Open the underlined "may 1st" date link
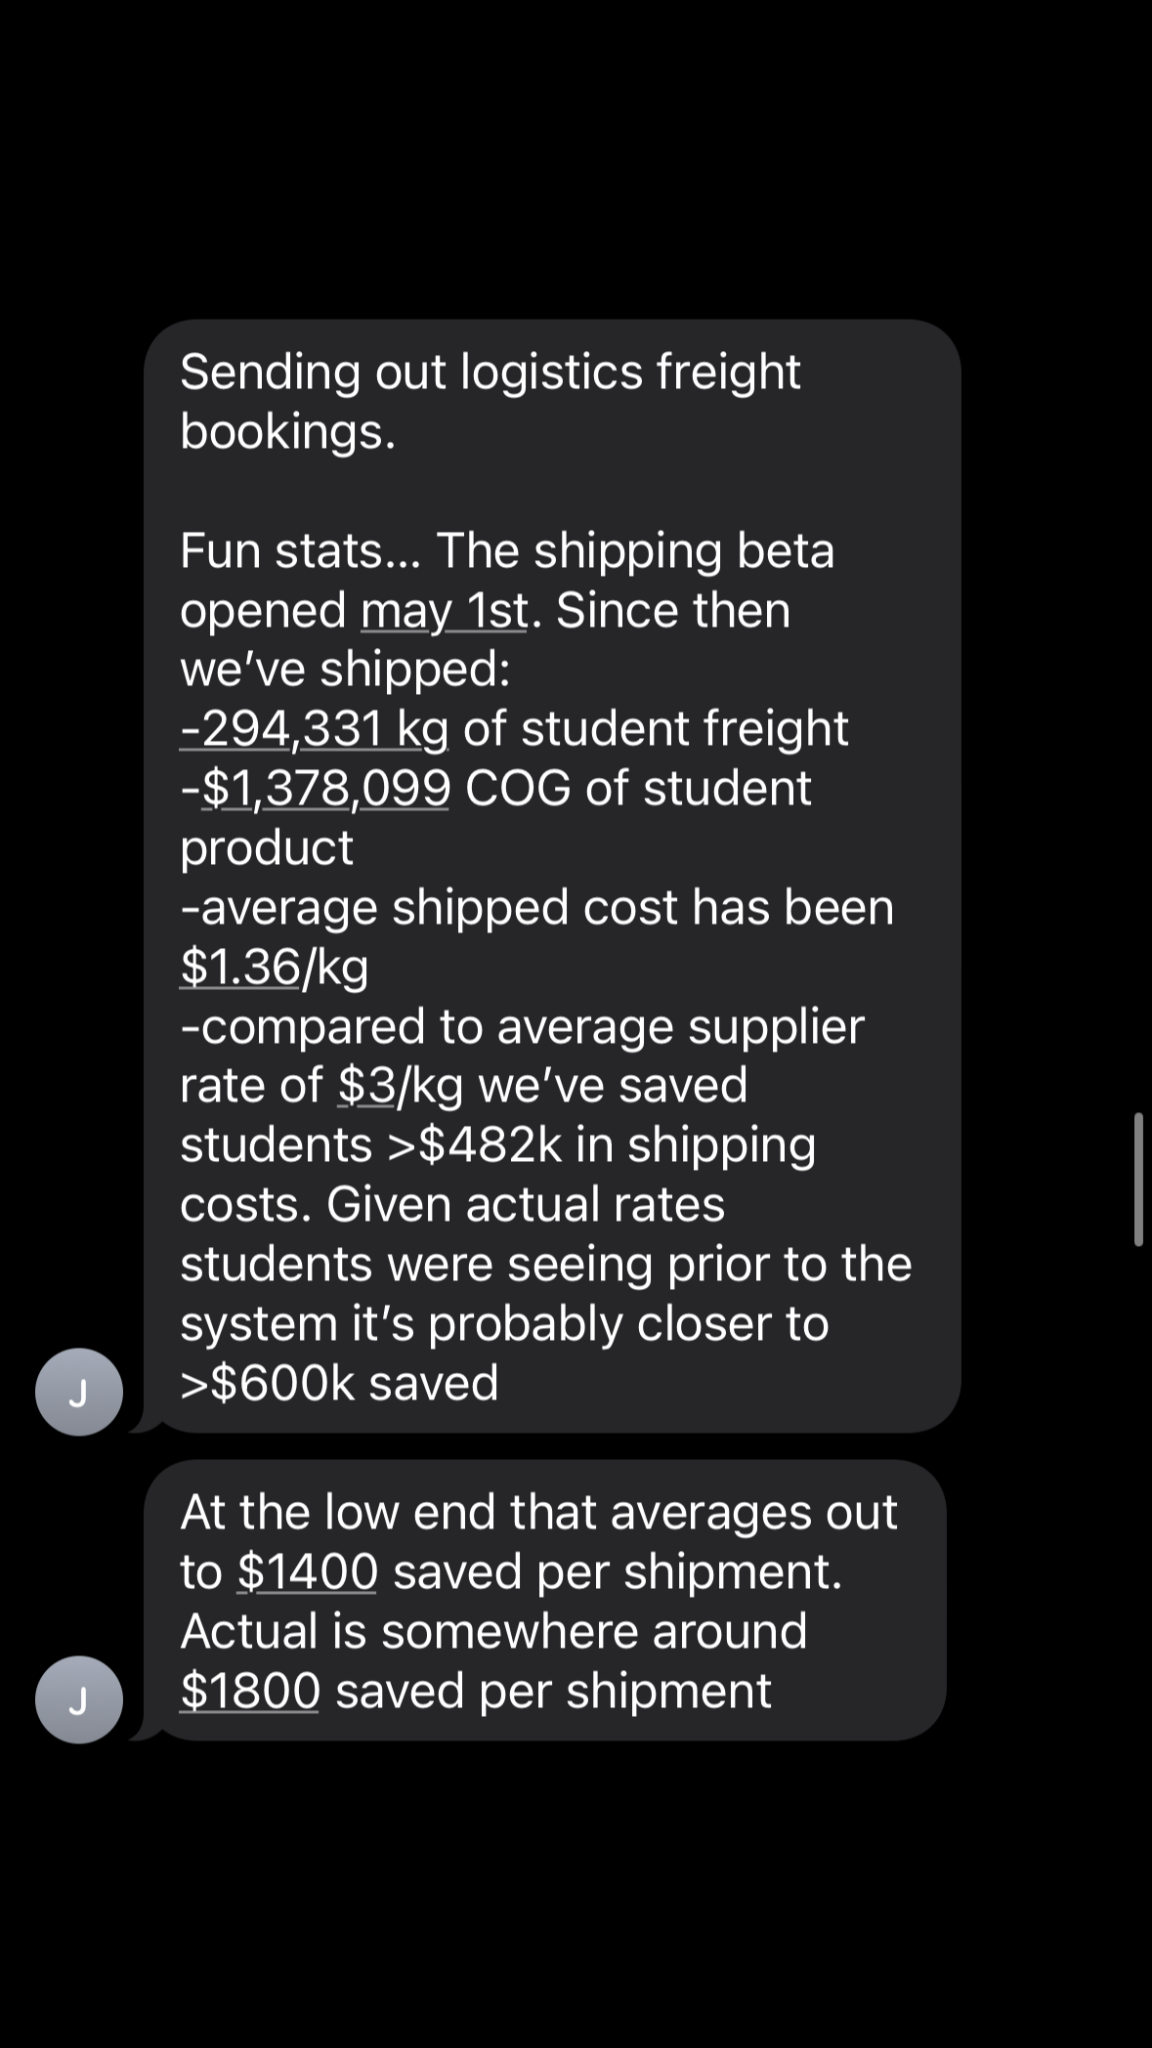The image size is (1152, 2048). [x=443, y=610]
